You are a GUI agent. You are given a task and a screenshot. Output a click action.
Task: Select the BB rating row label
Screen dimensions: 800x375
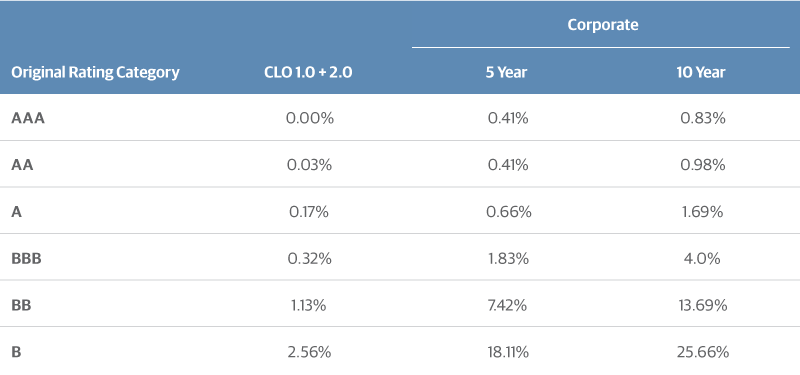(21, 305)
